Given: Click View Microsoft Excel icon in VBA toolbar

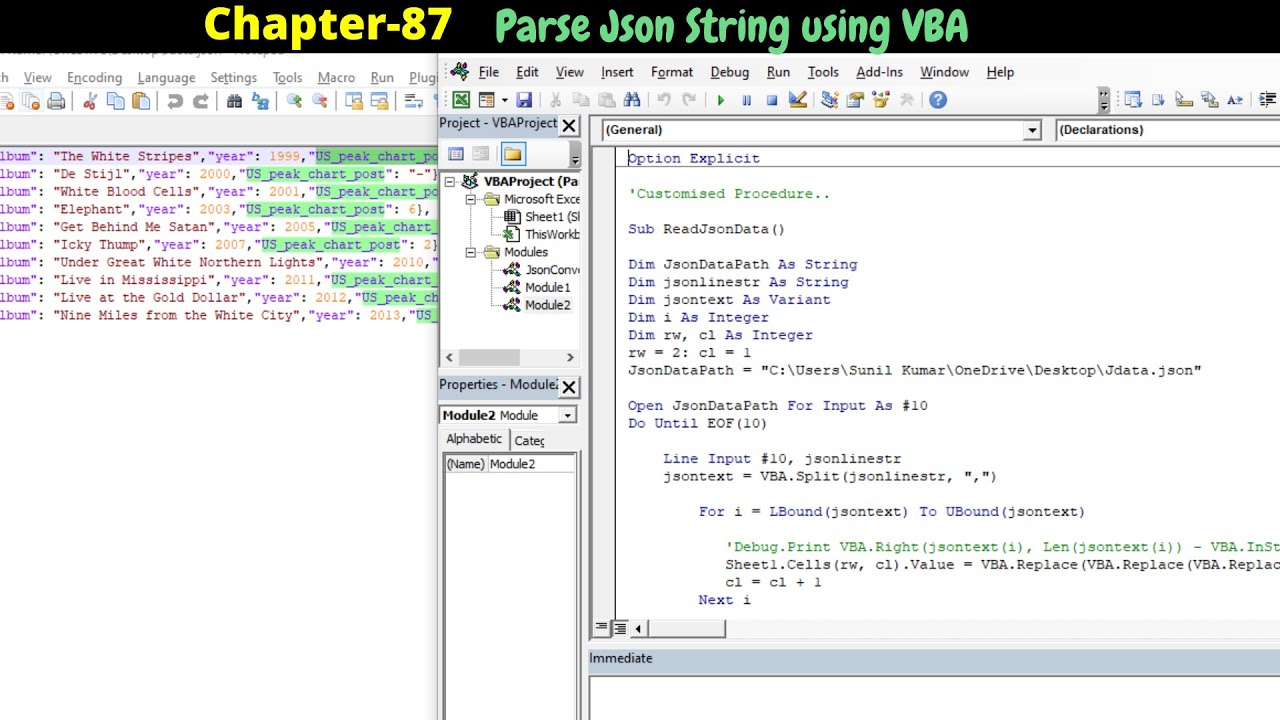Looking at the screenshot, I should tap(461, 100).
